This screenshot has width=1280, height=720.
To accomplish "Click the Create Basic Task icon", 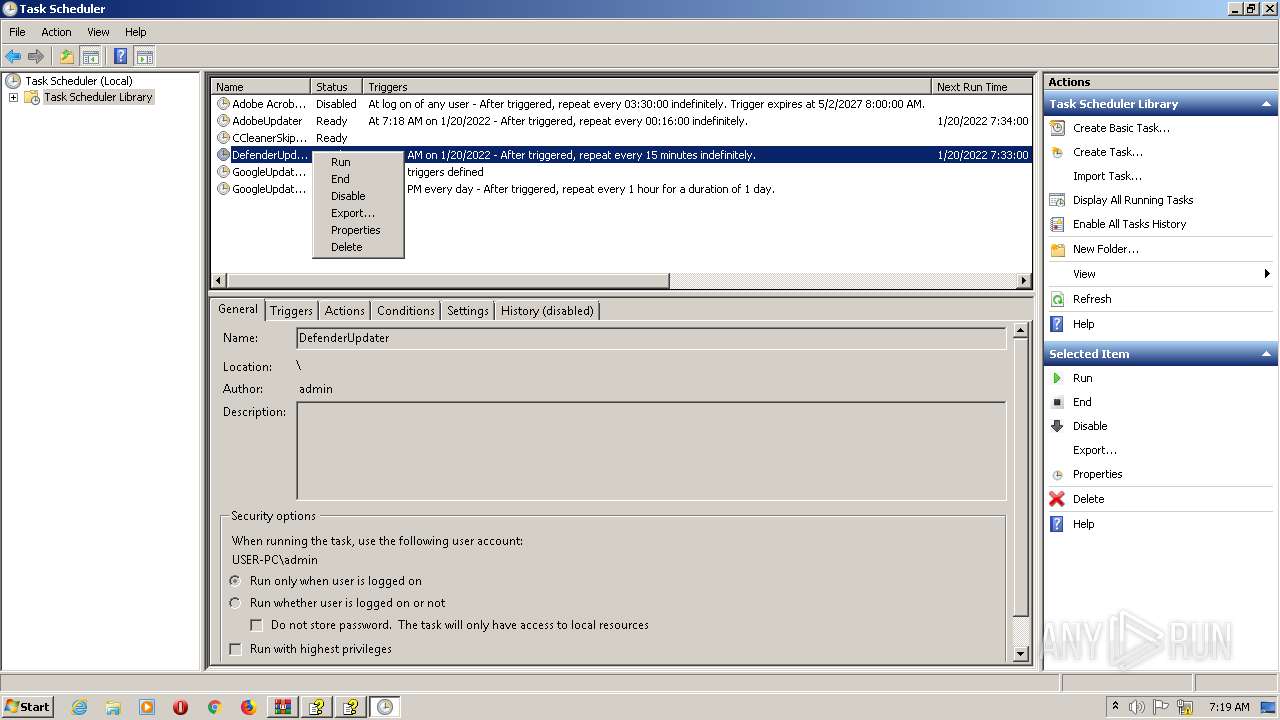I will [1057, 128].
